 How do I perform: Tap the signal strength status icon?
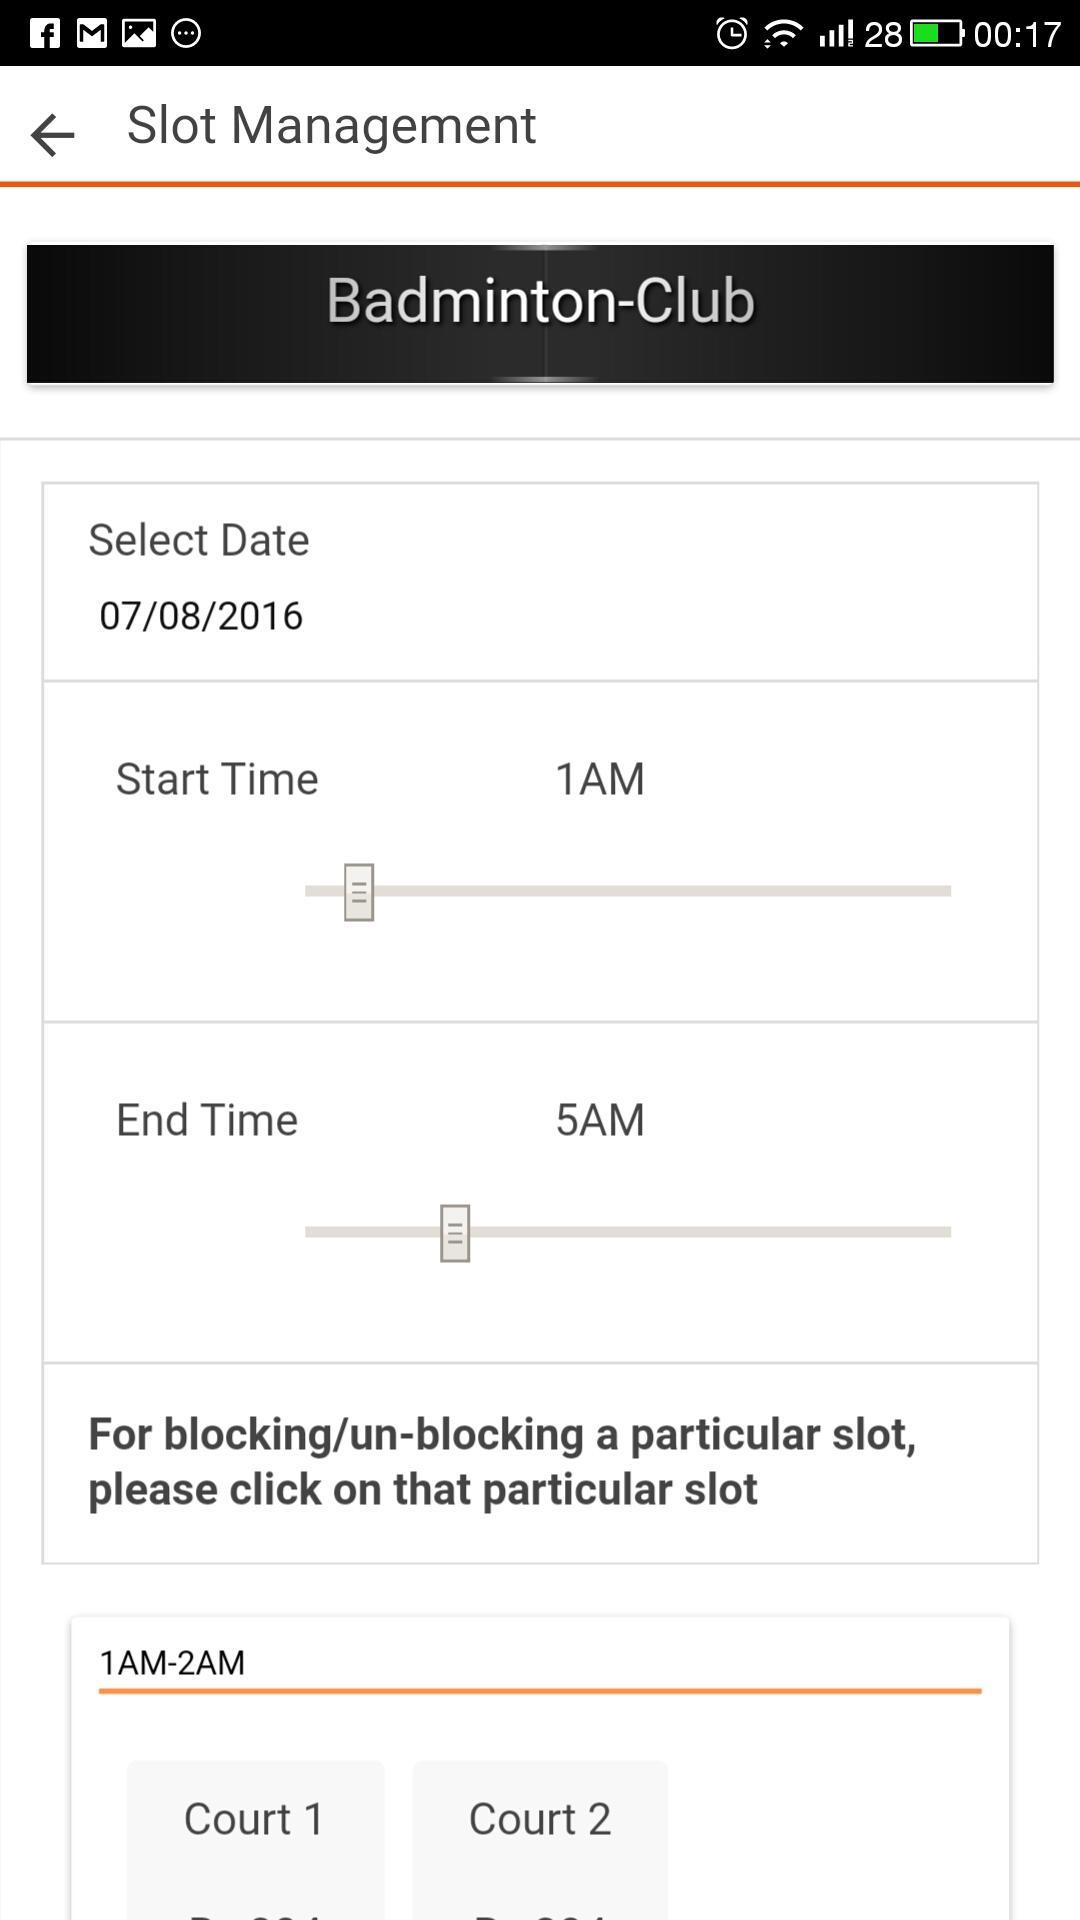pos(836,35)
